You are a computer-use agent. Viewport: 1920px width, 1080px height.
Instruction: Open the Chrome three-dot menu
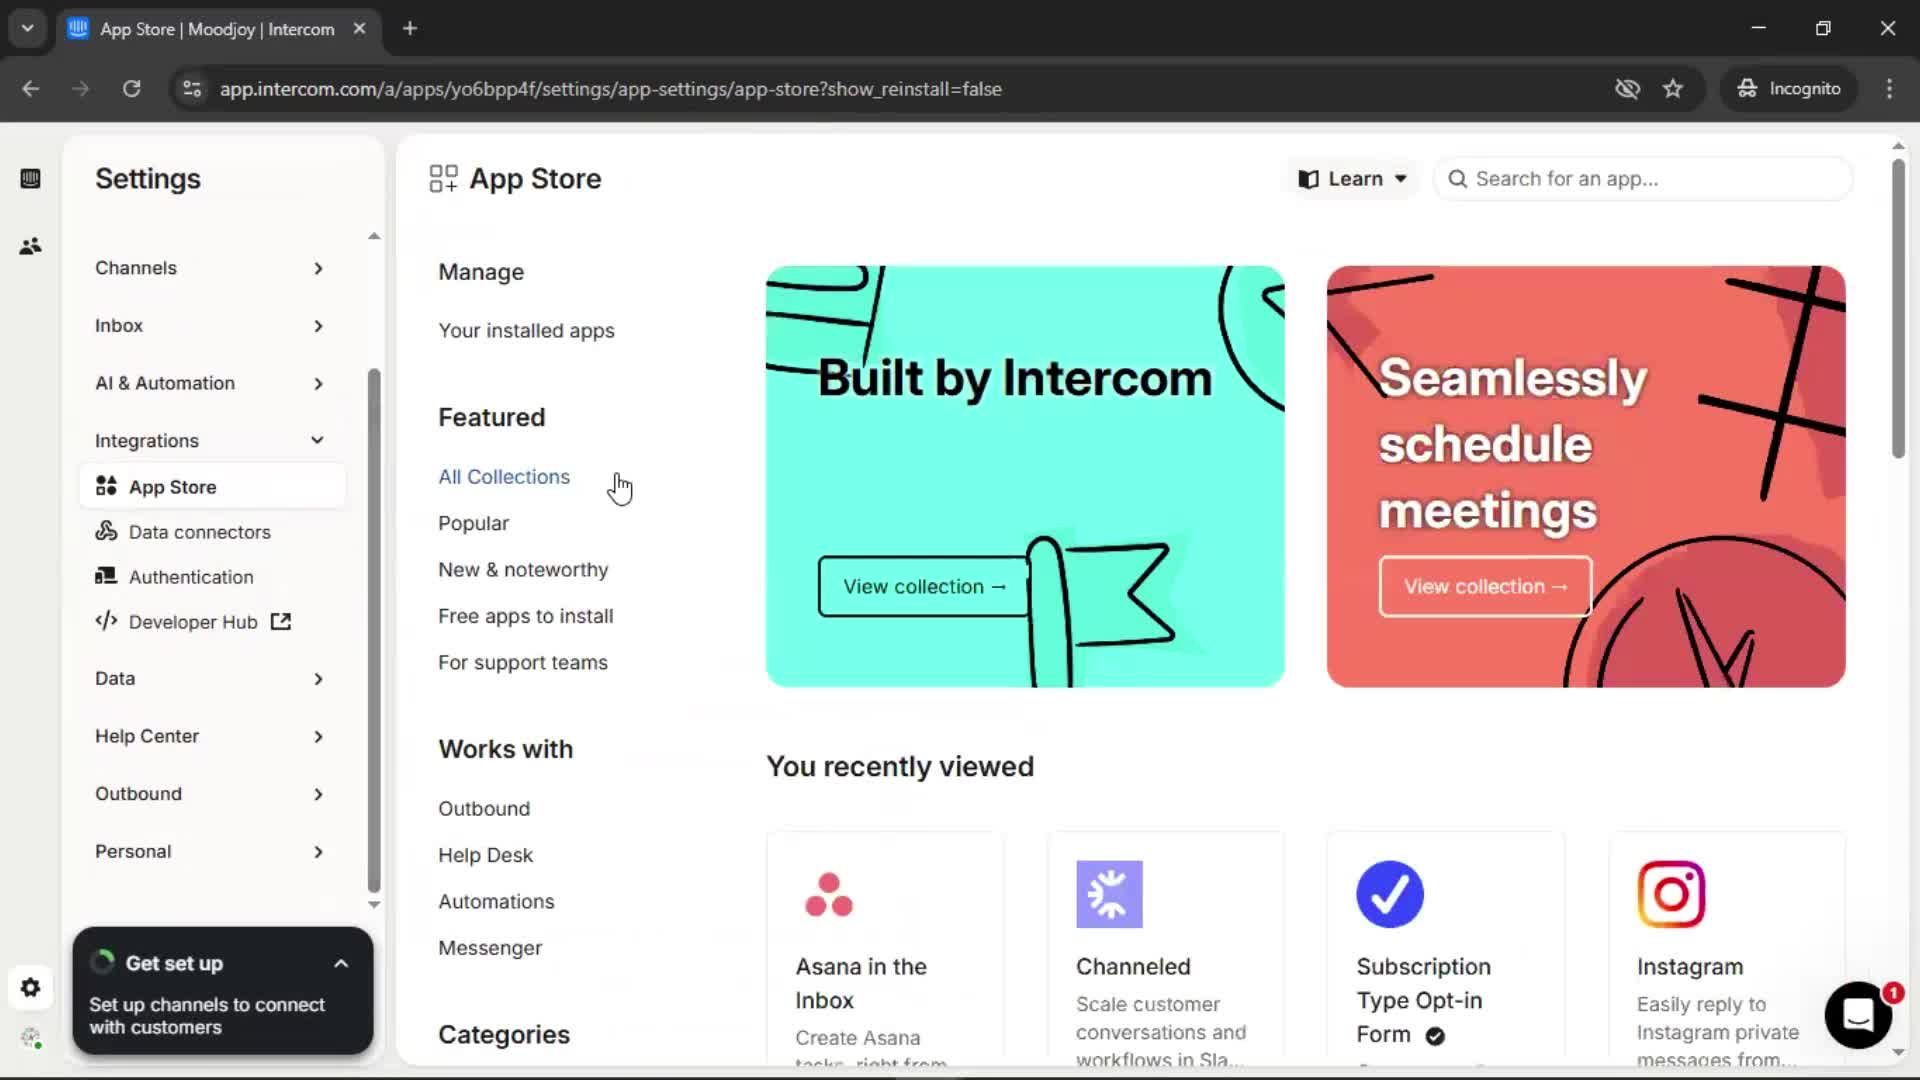(x=1889, y=89)
